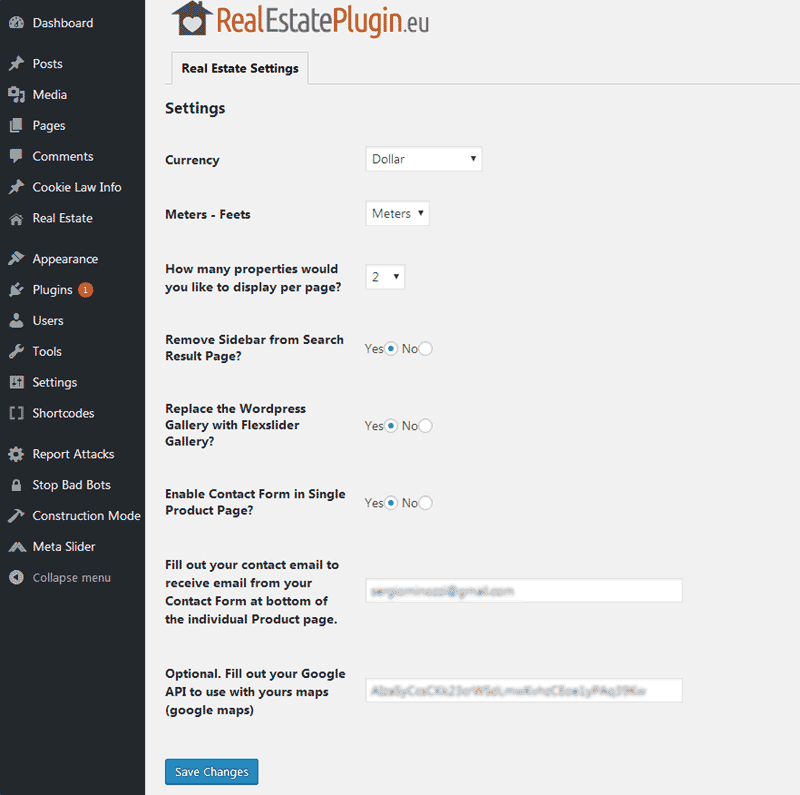This screenshot has width=800, height=795.
Task: Open Stop Bad Bots menu link
Action: (x=71, y=485)
